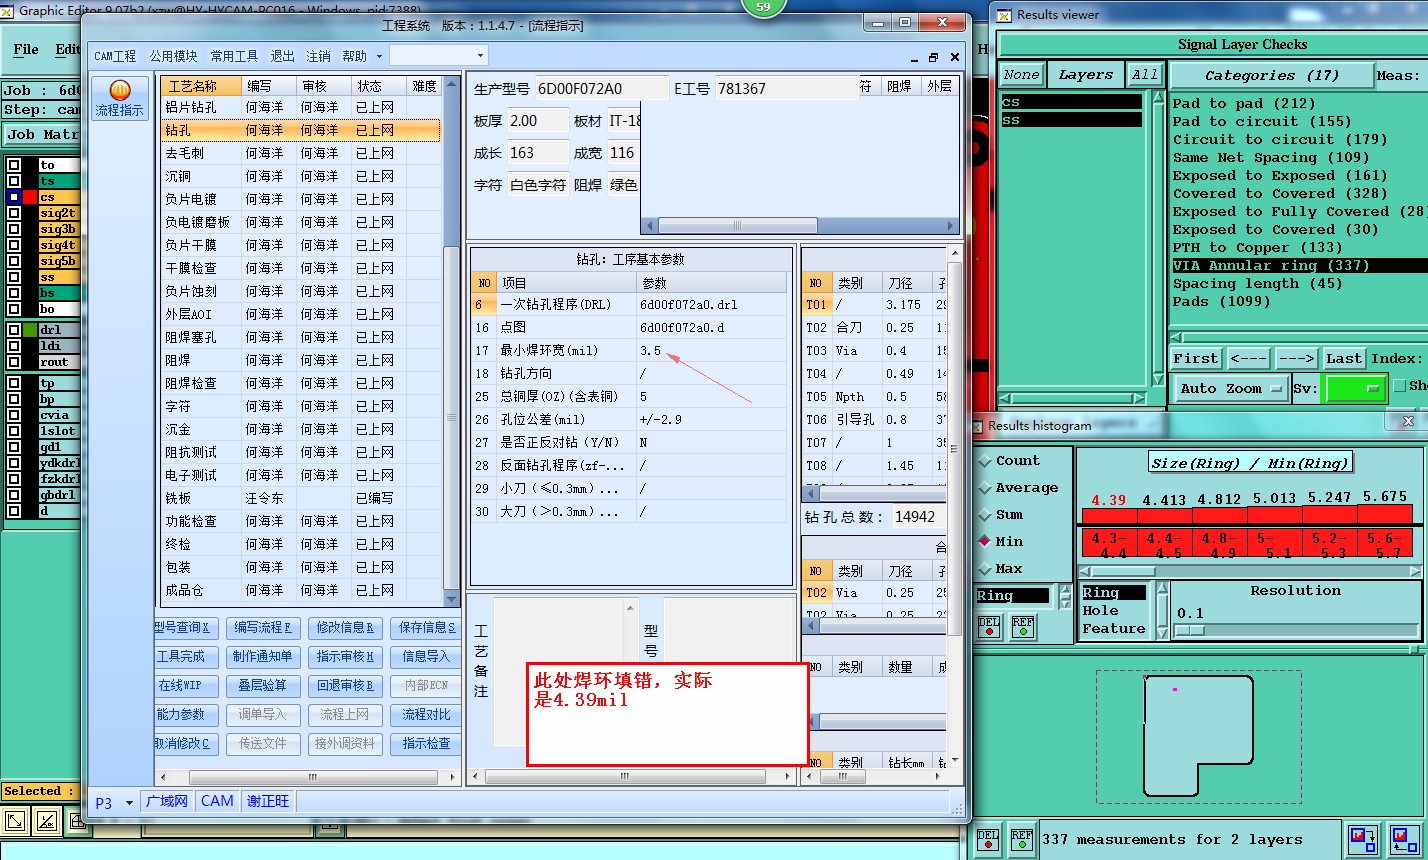Click 最小焊环宽(mil) parameter row
The height and width of the screenshot is (860, 1428).
pyautogui.click(x=629, y=351)
